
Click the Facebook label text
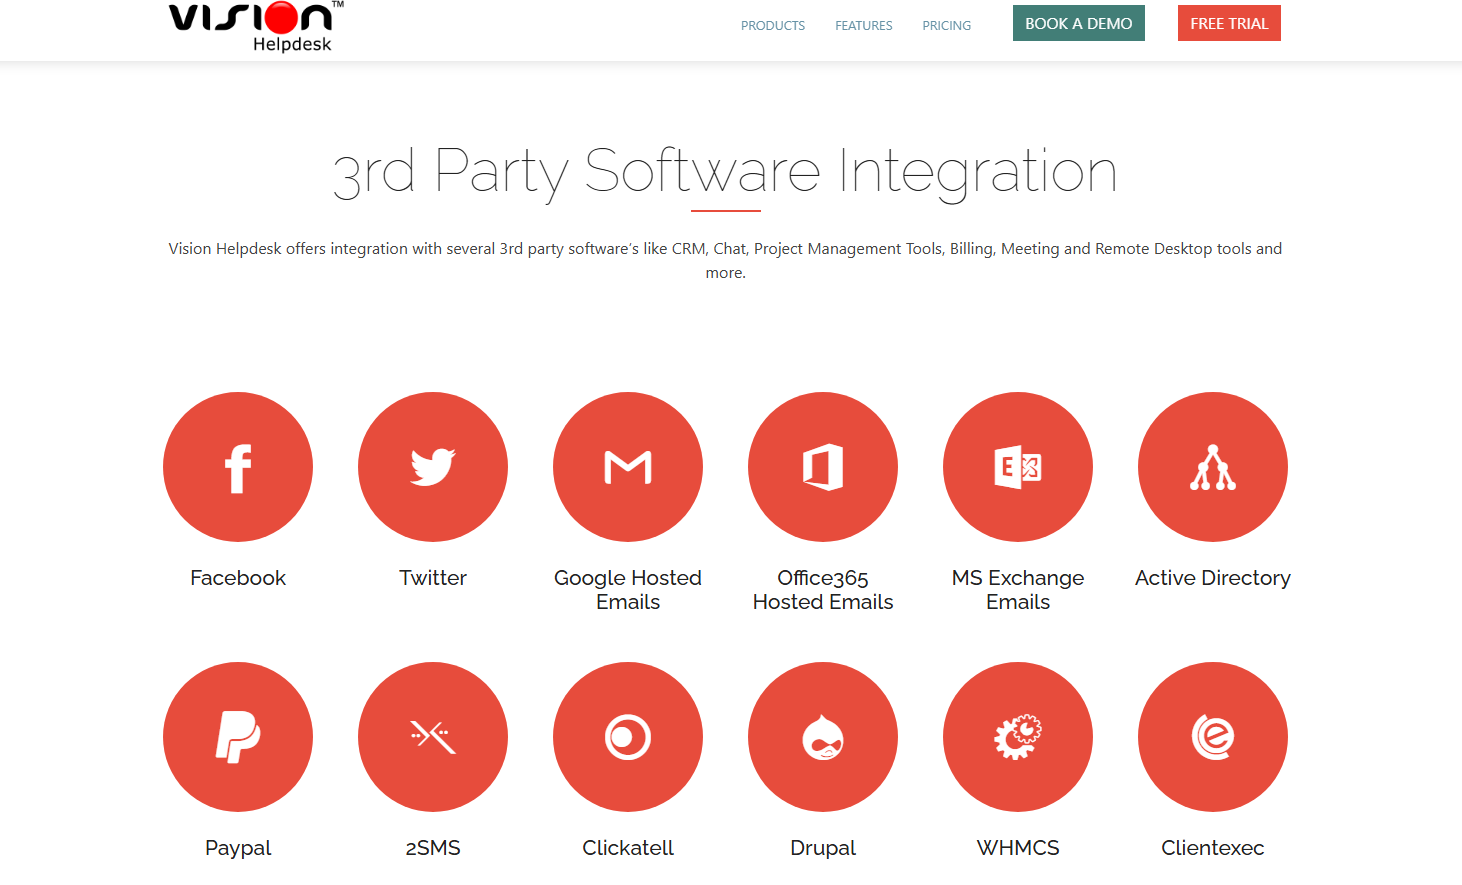[x=238, y=578]
